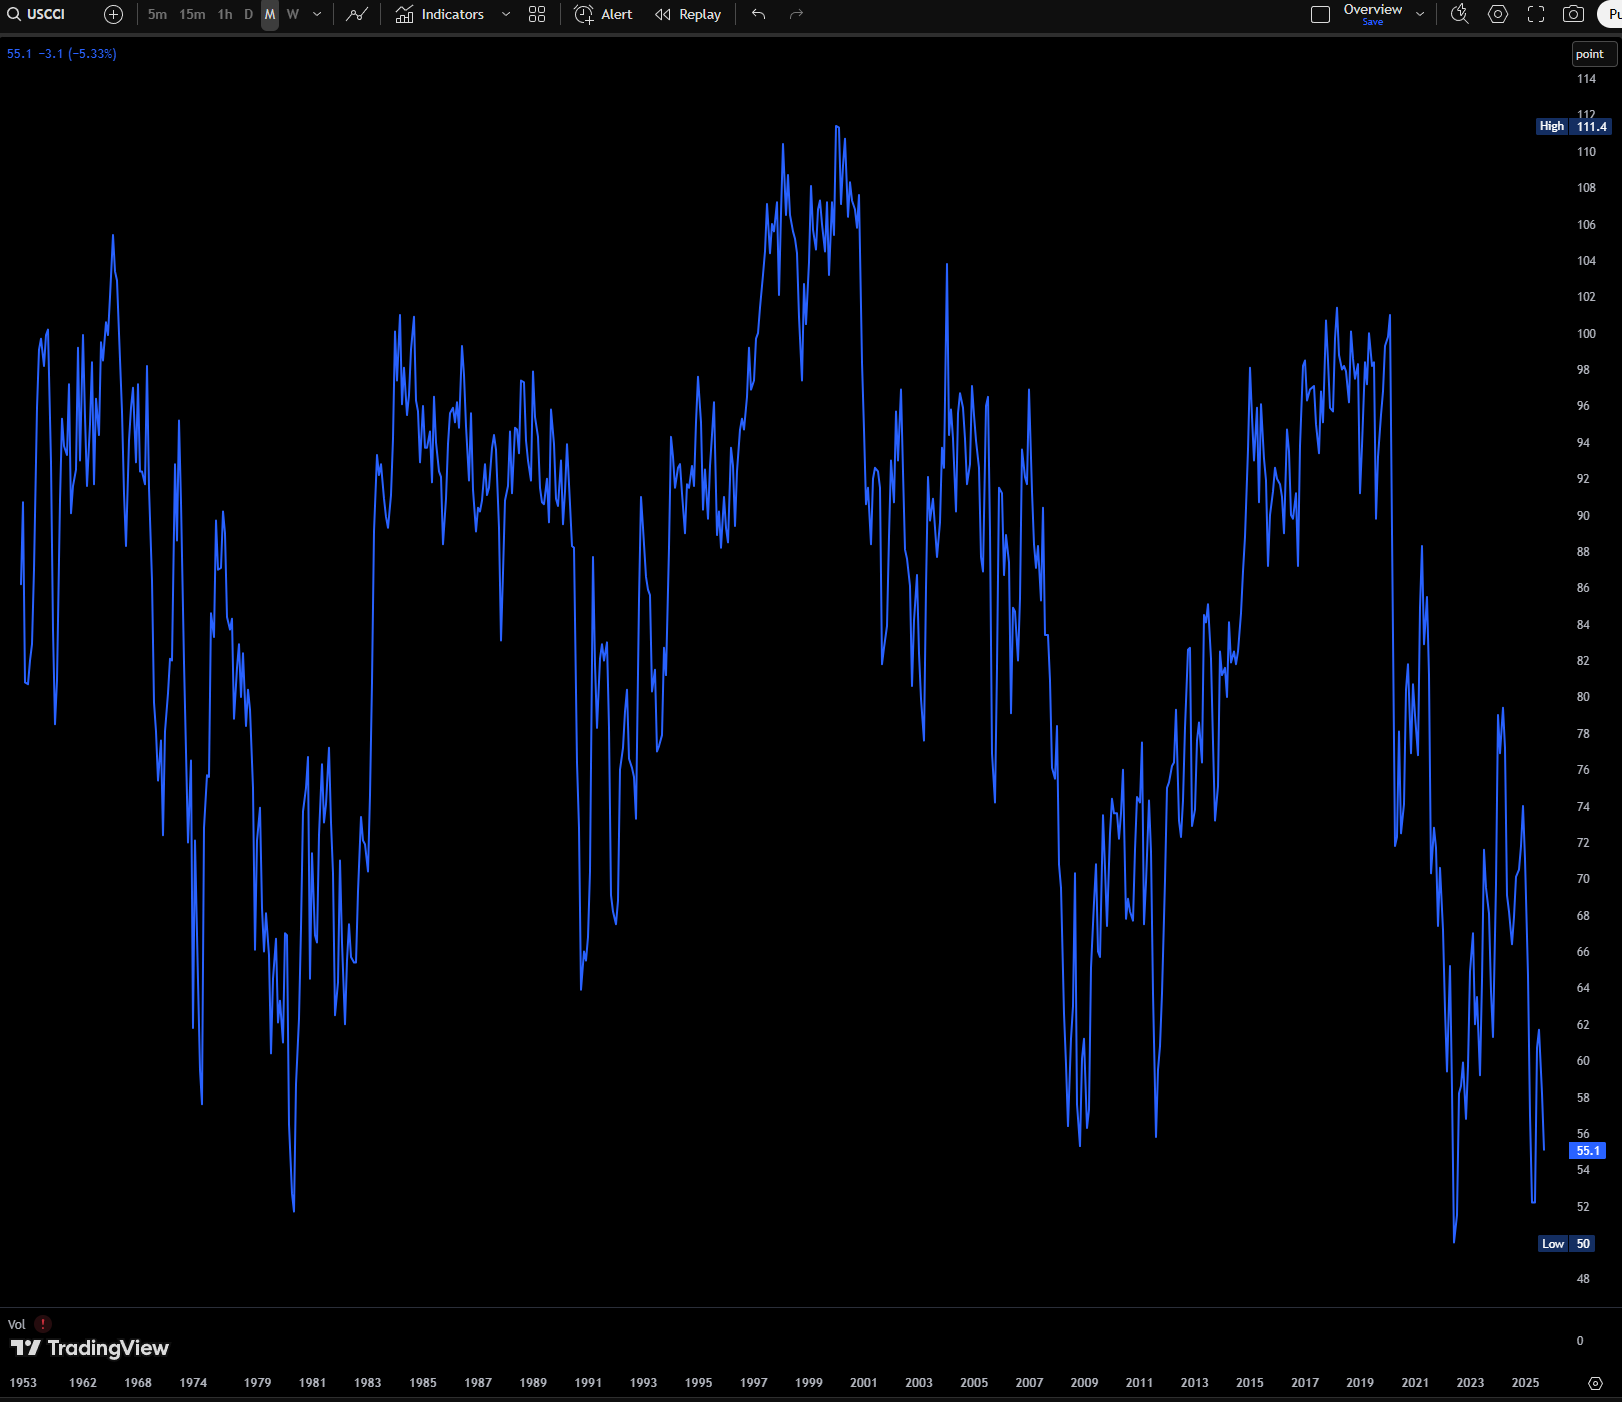Image resolution: width=1622 pixels, height=1402 pixels.
Task: Click the High 111.4 price label
Action: tap(1574, 126)
